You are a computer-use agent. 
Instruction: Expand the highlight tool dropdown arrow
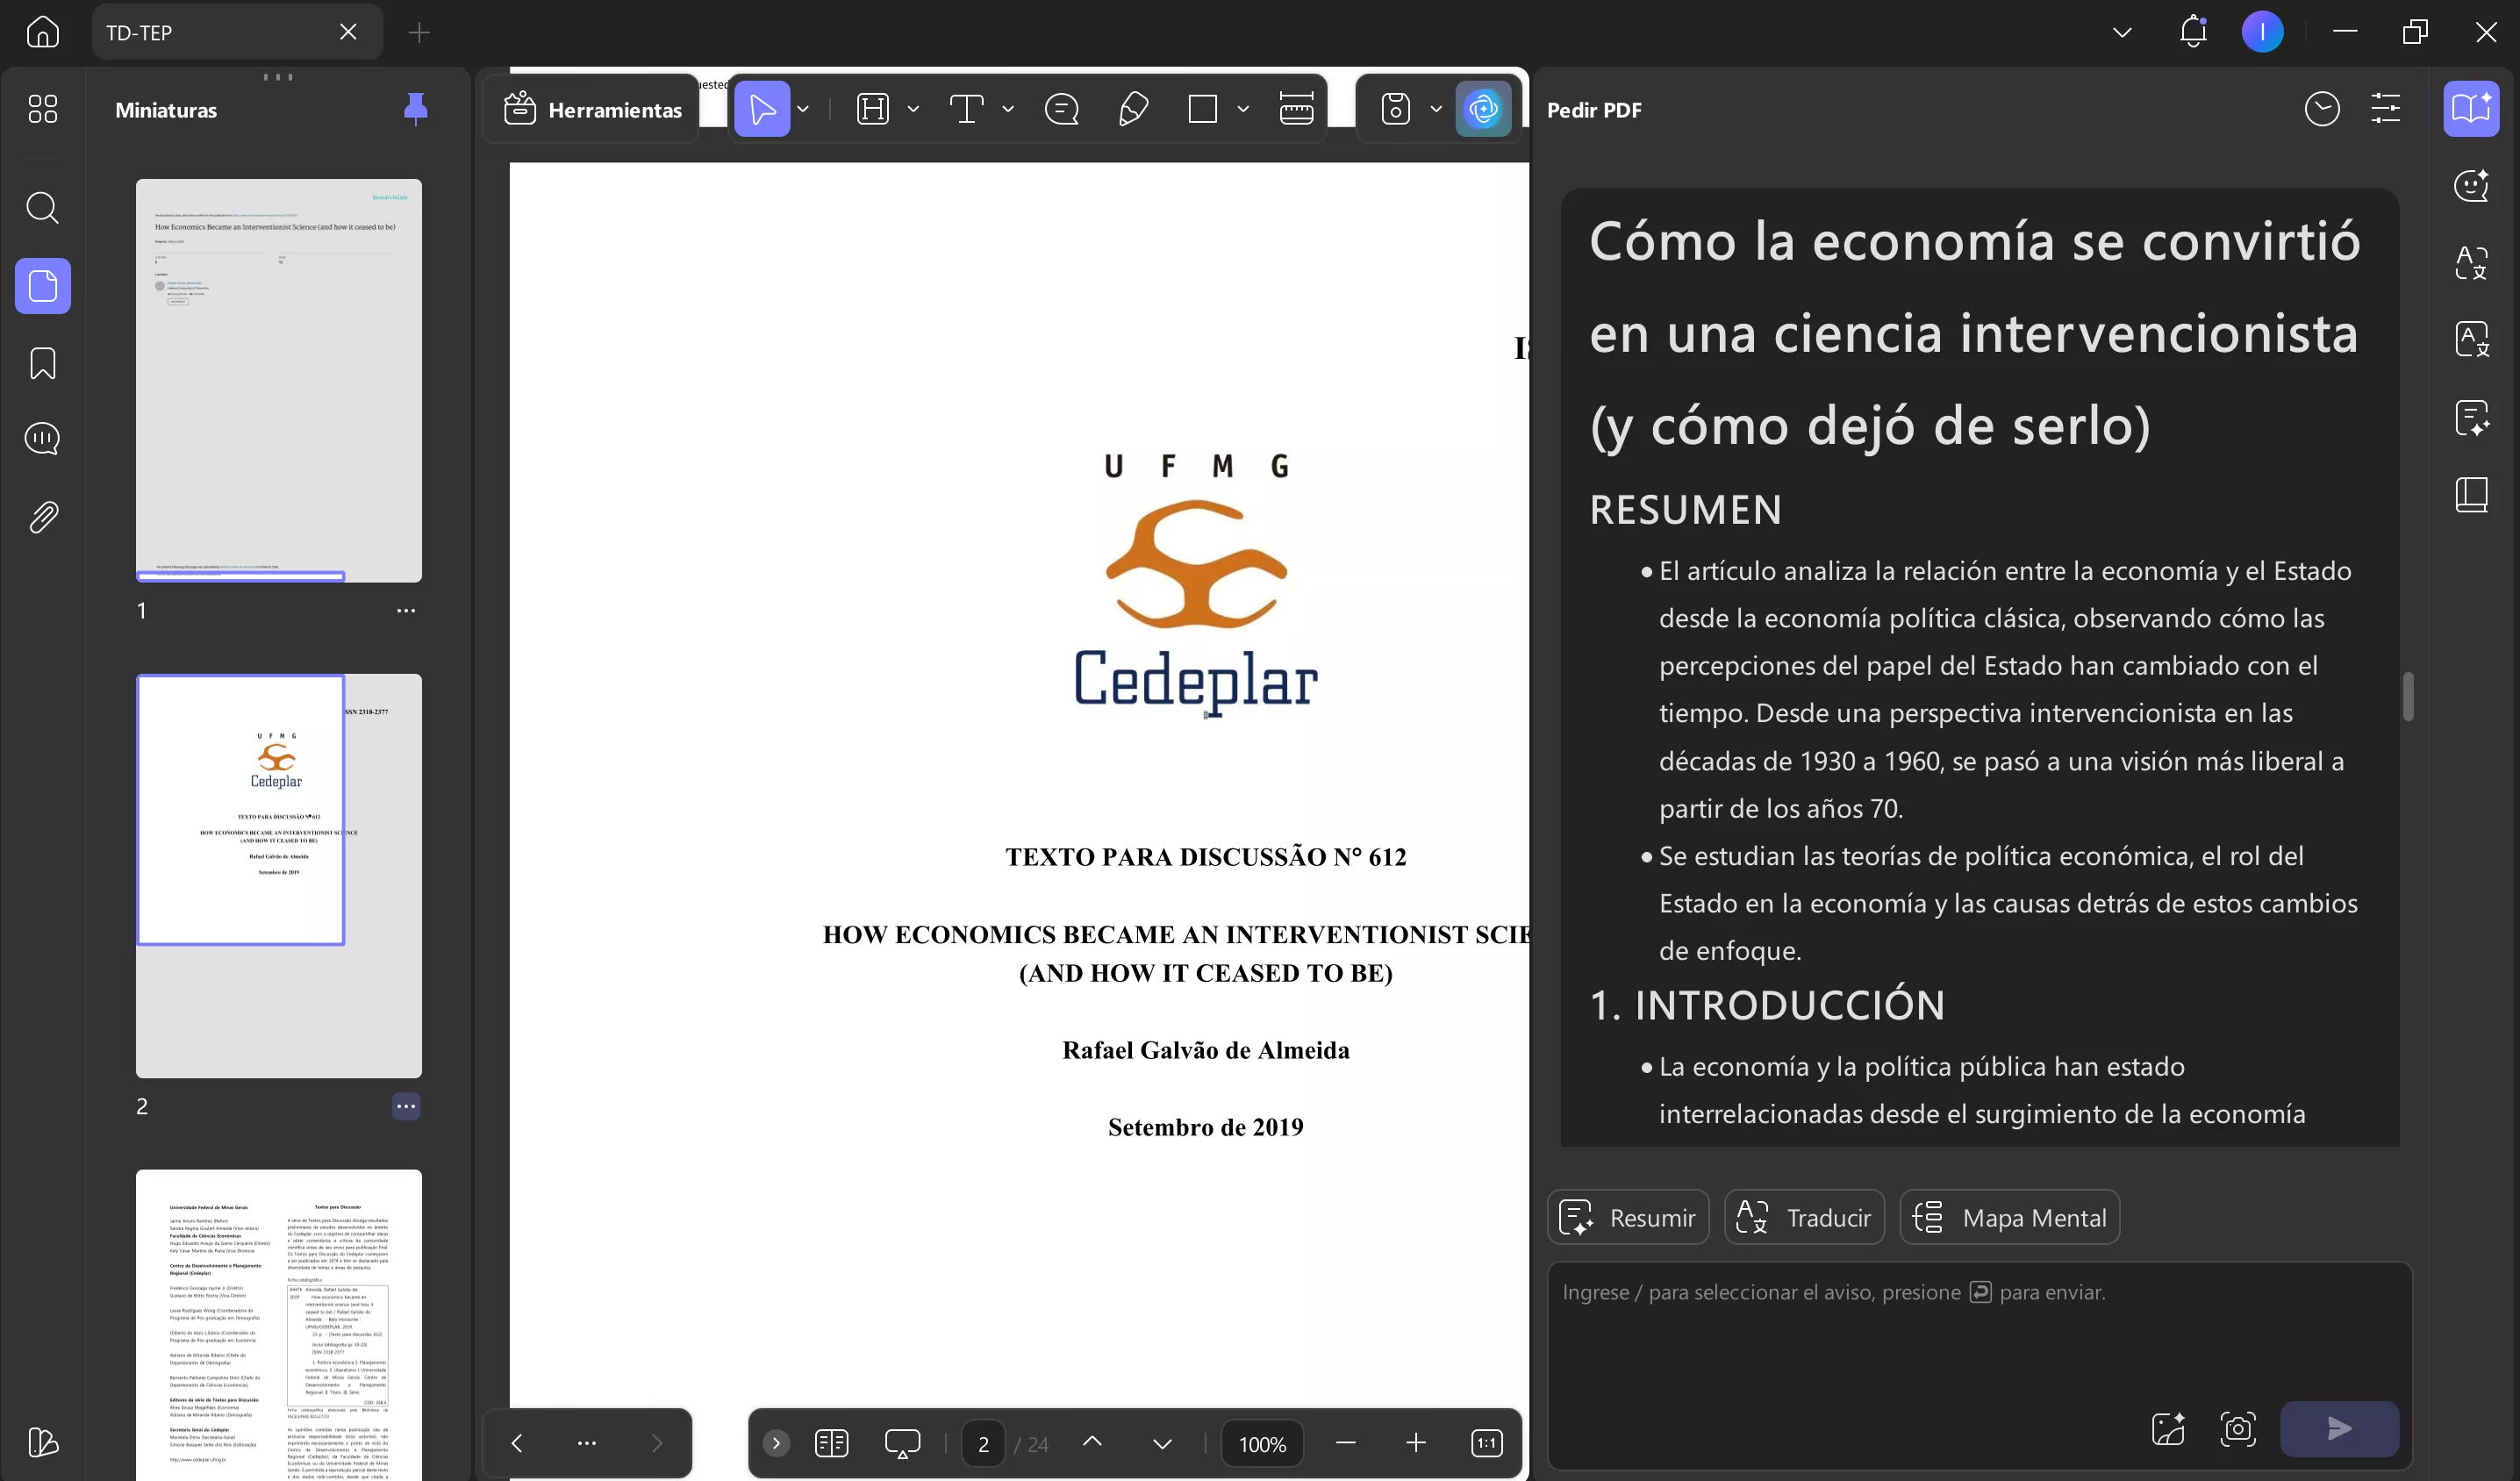[x=913, y=109]
